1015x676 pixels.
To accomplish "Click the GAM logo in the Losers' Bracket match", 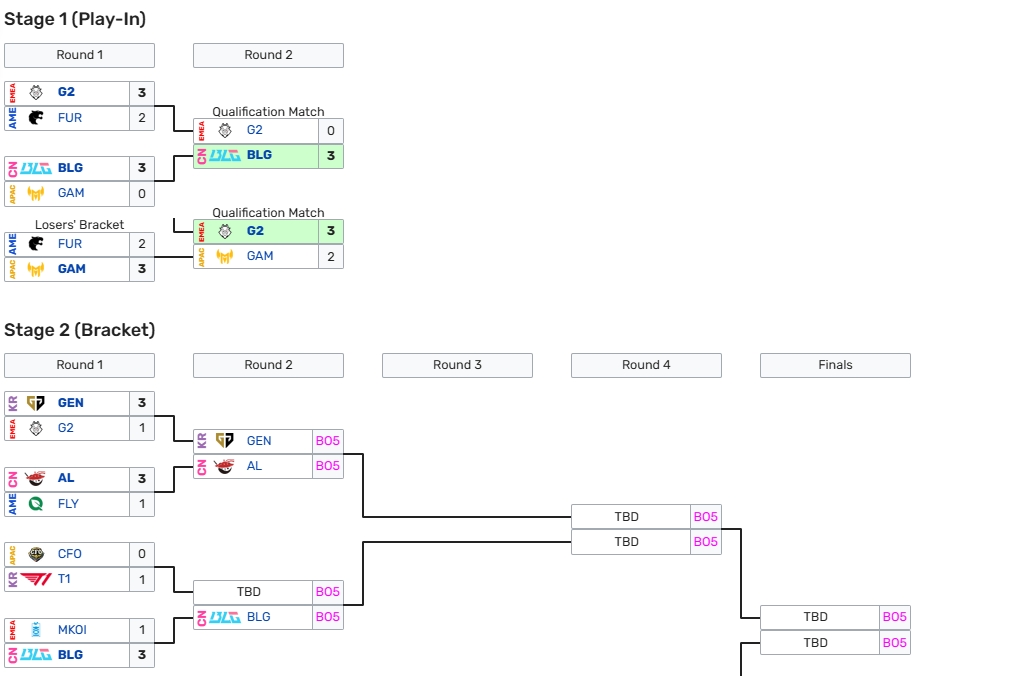I will [37, 269].
